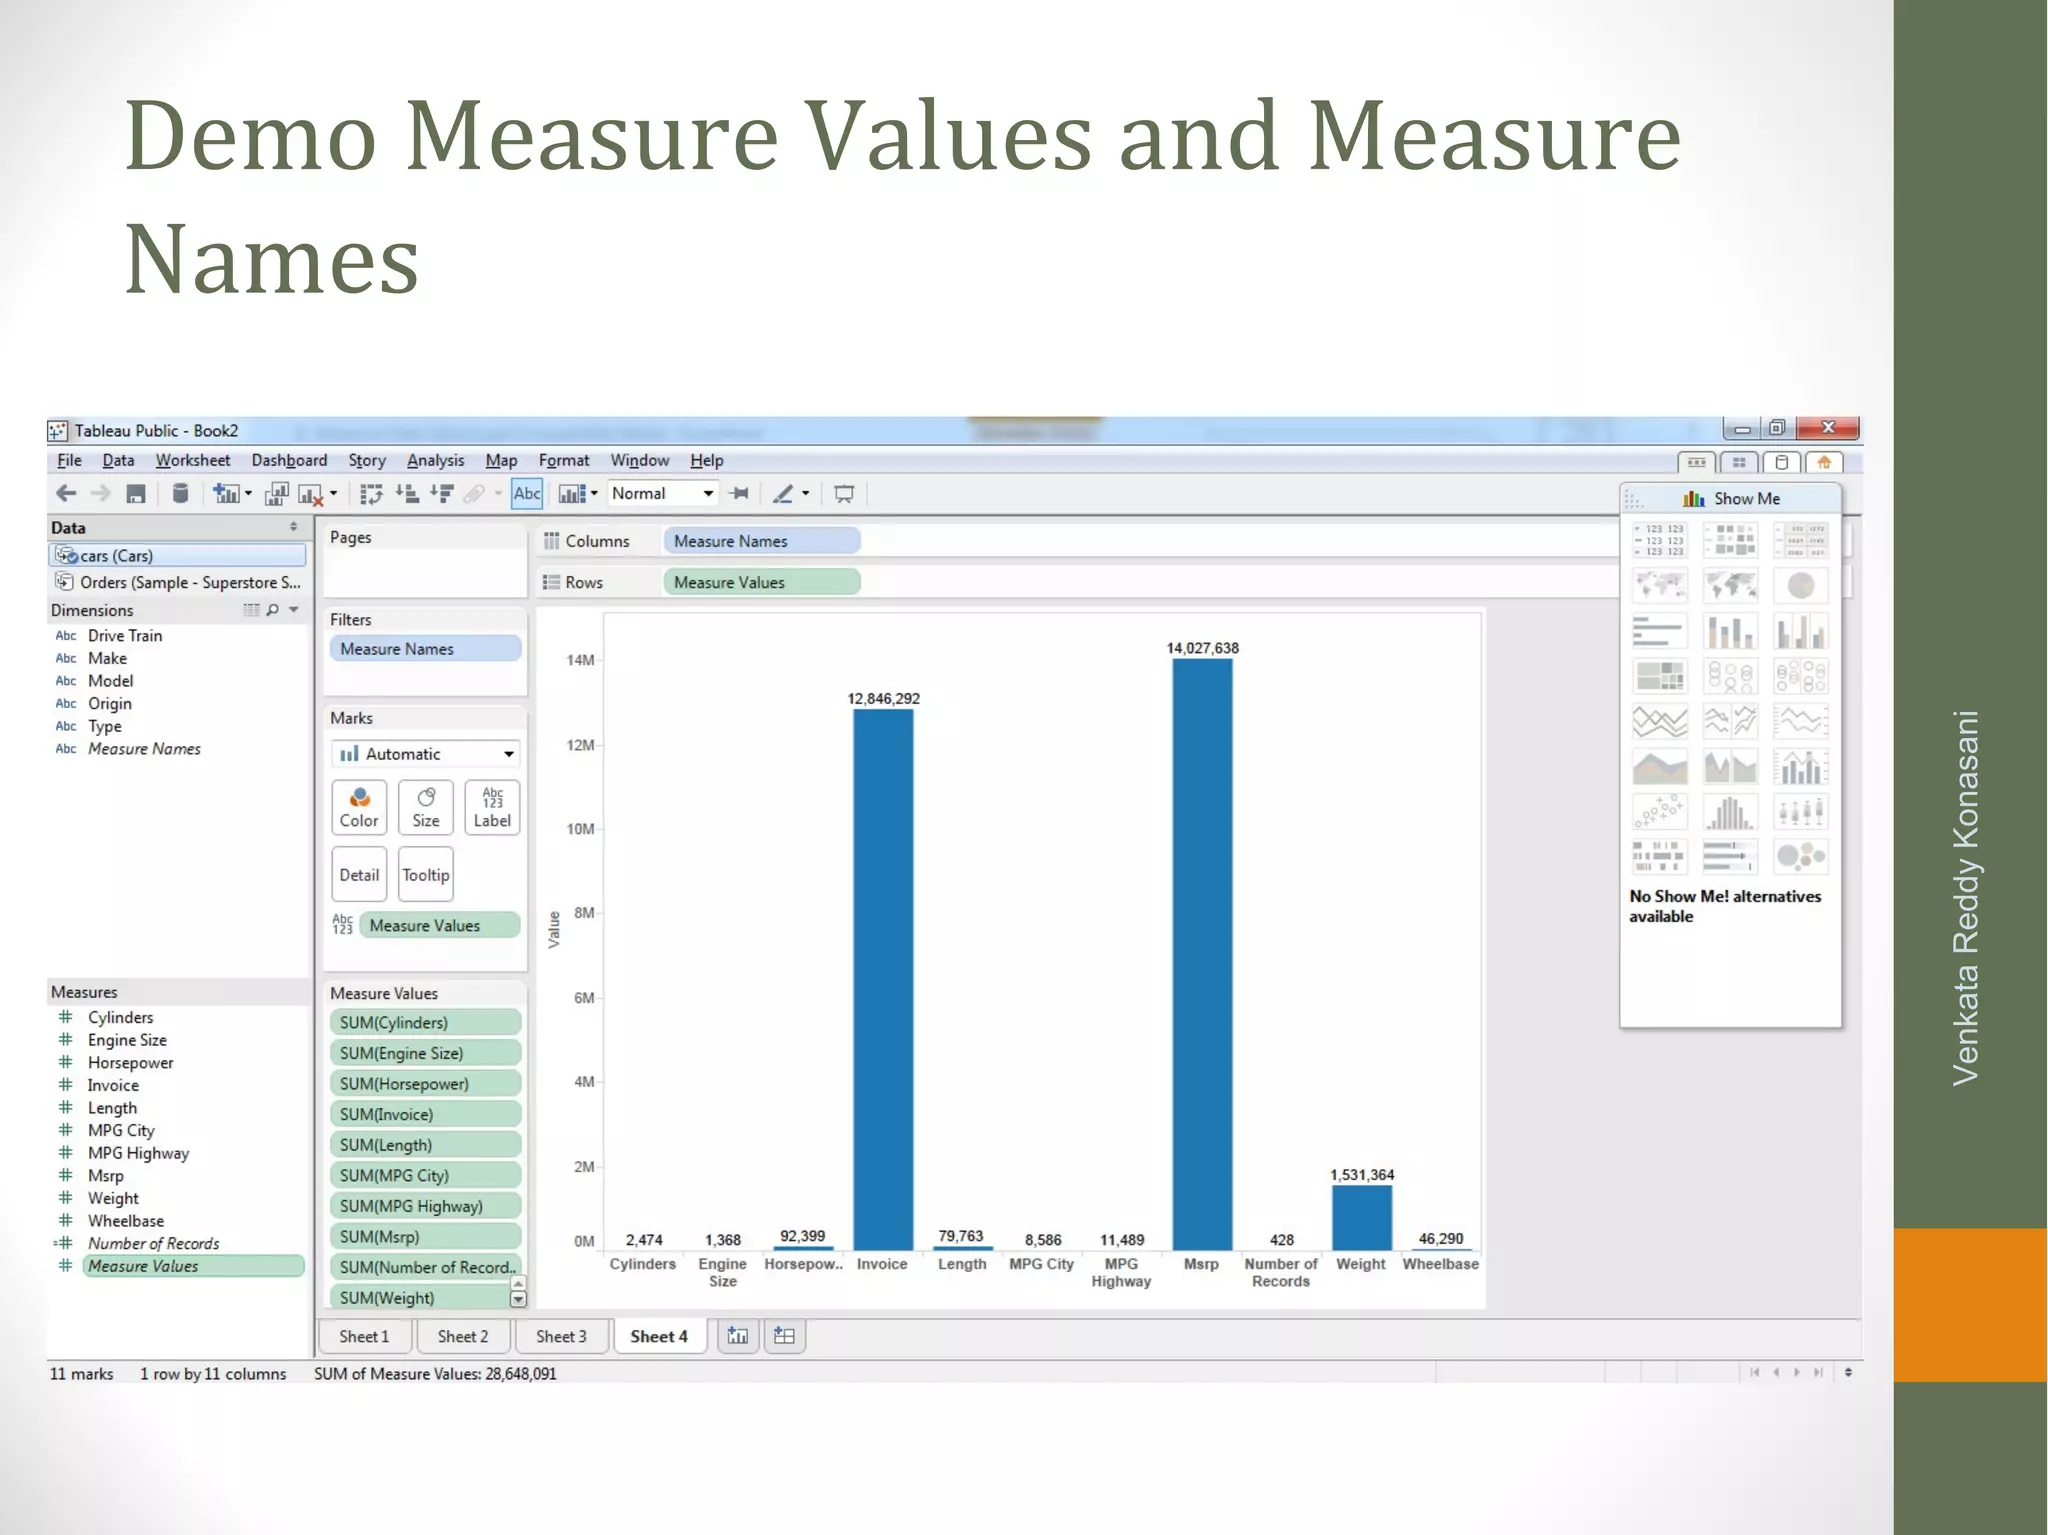The width and height of the screenshot is (2048, 1535).
Task: Open the view cards dropdown arrow
Action: click(595, 493)
